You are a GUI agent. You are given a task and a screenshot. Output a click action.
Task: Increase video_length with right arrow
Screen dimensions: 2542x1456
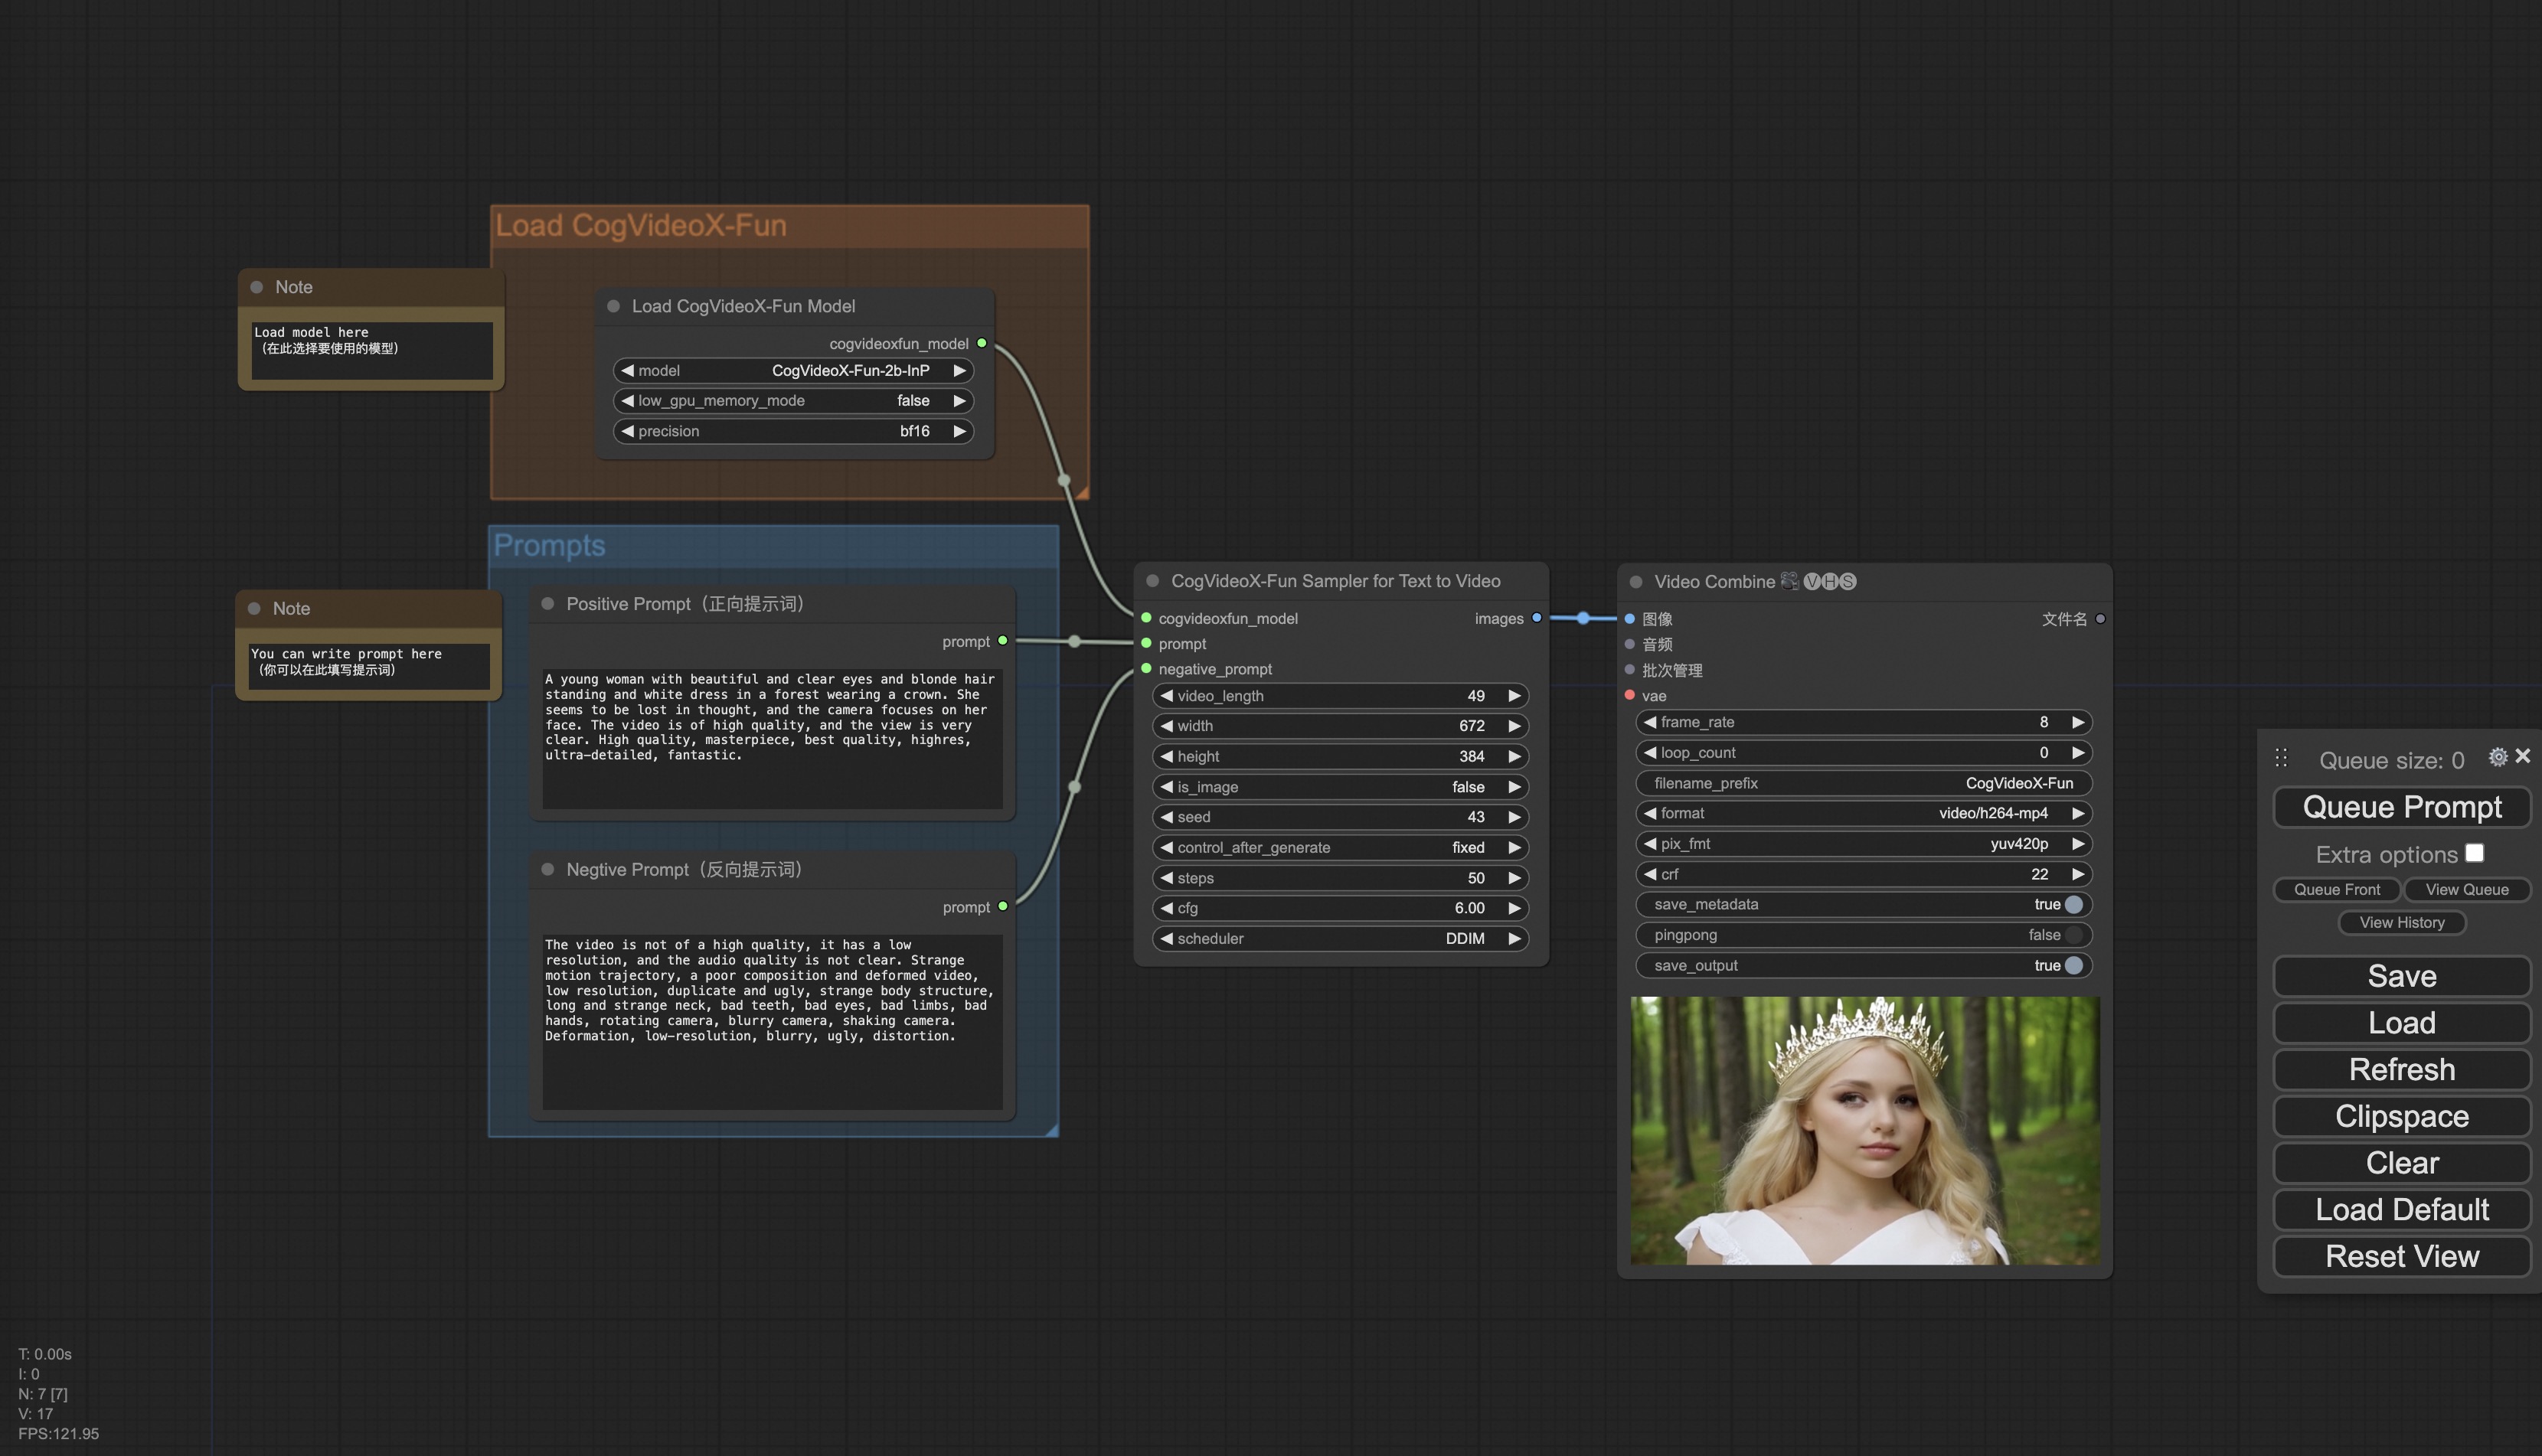pos(1515,695)
